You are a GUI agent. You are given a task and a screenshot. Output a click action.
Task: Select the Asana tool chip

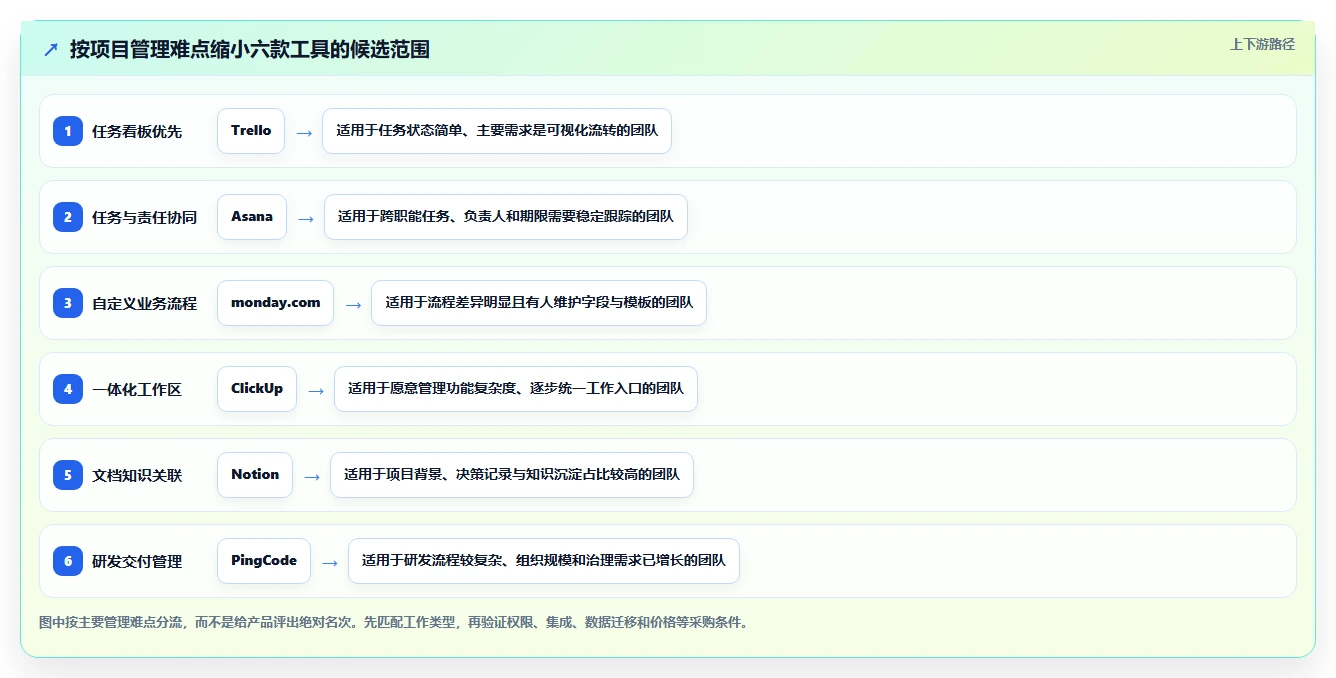(x=252, y=217)
